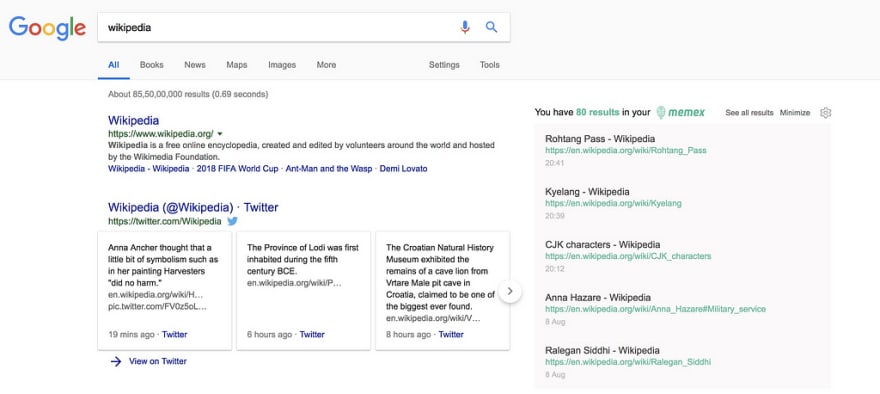This screenshot has height=394, width=880.
Task: Open the Tools menu
Action: (x=489, y=65)
